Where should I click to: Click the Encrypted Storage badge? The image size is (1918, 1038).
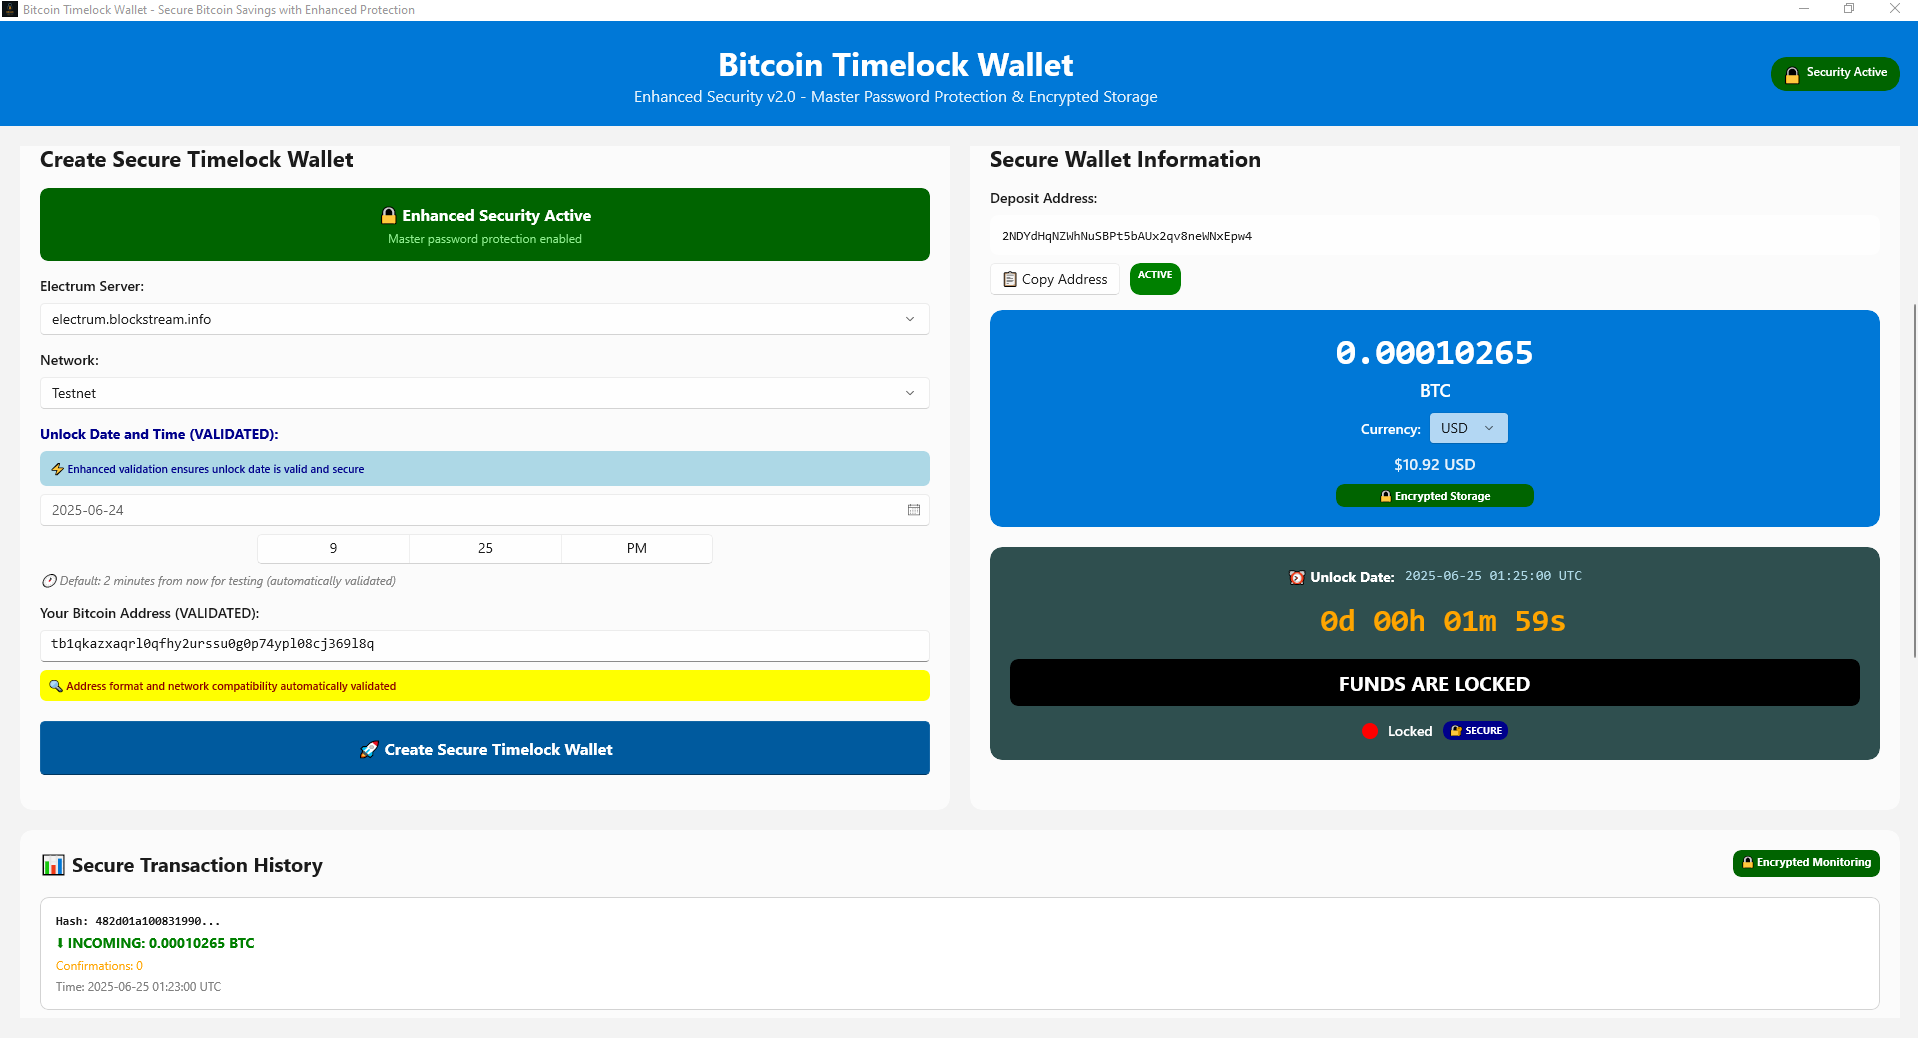click(1434, 495)
